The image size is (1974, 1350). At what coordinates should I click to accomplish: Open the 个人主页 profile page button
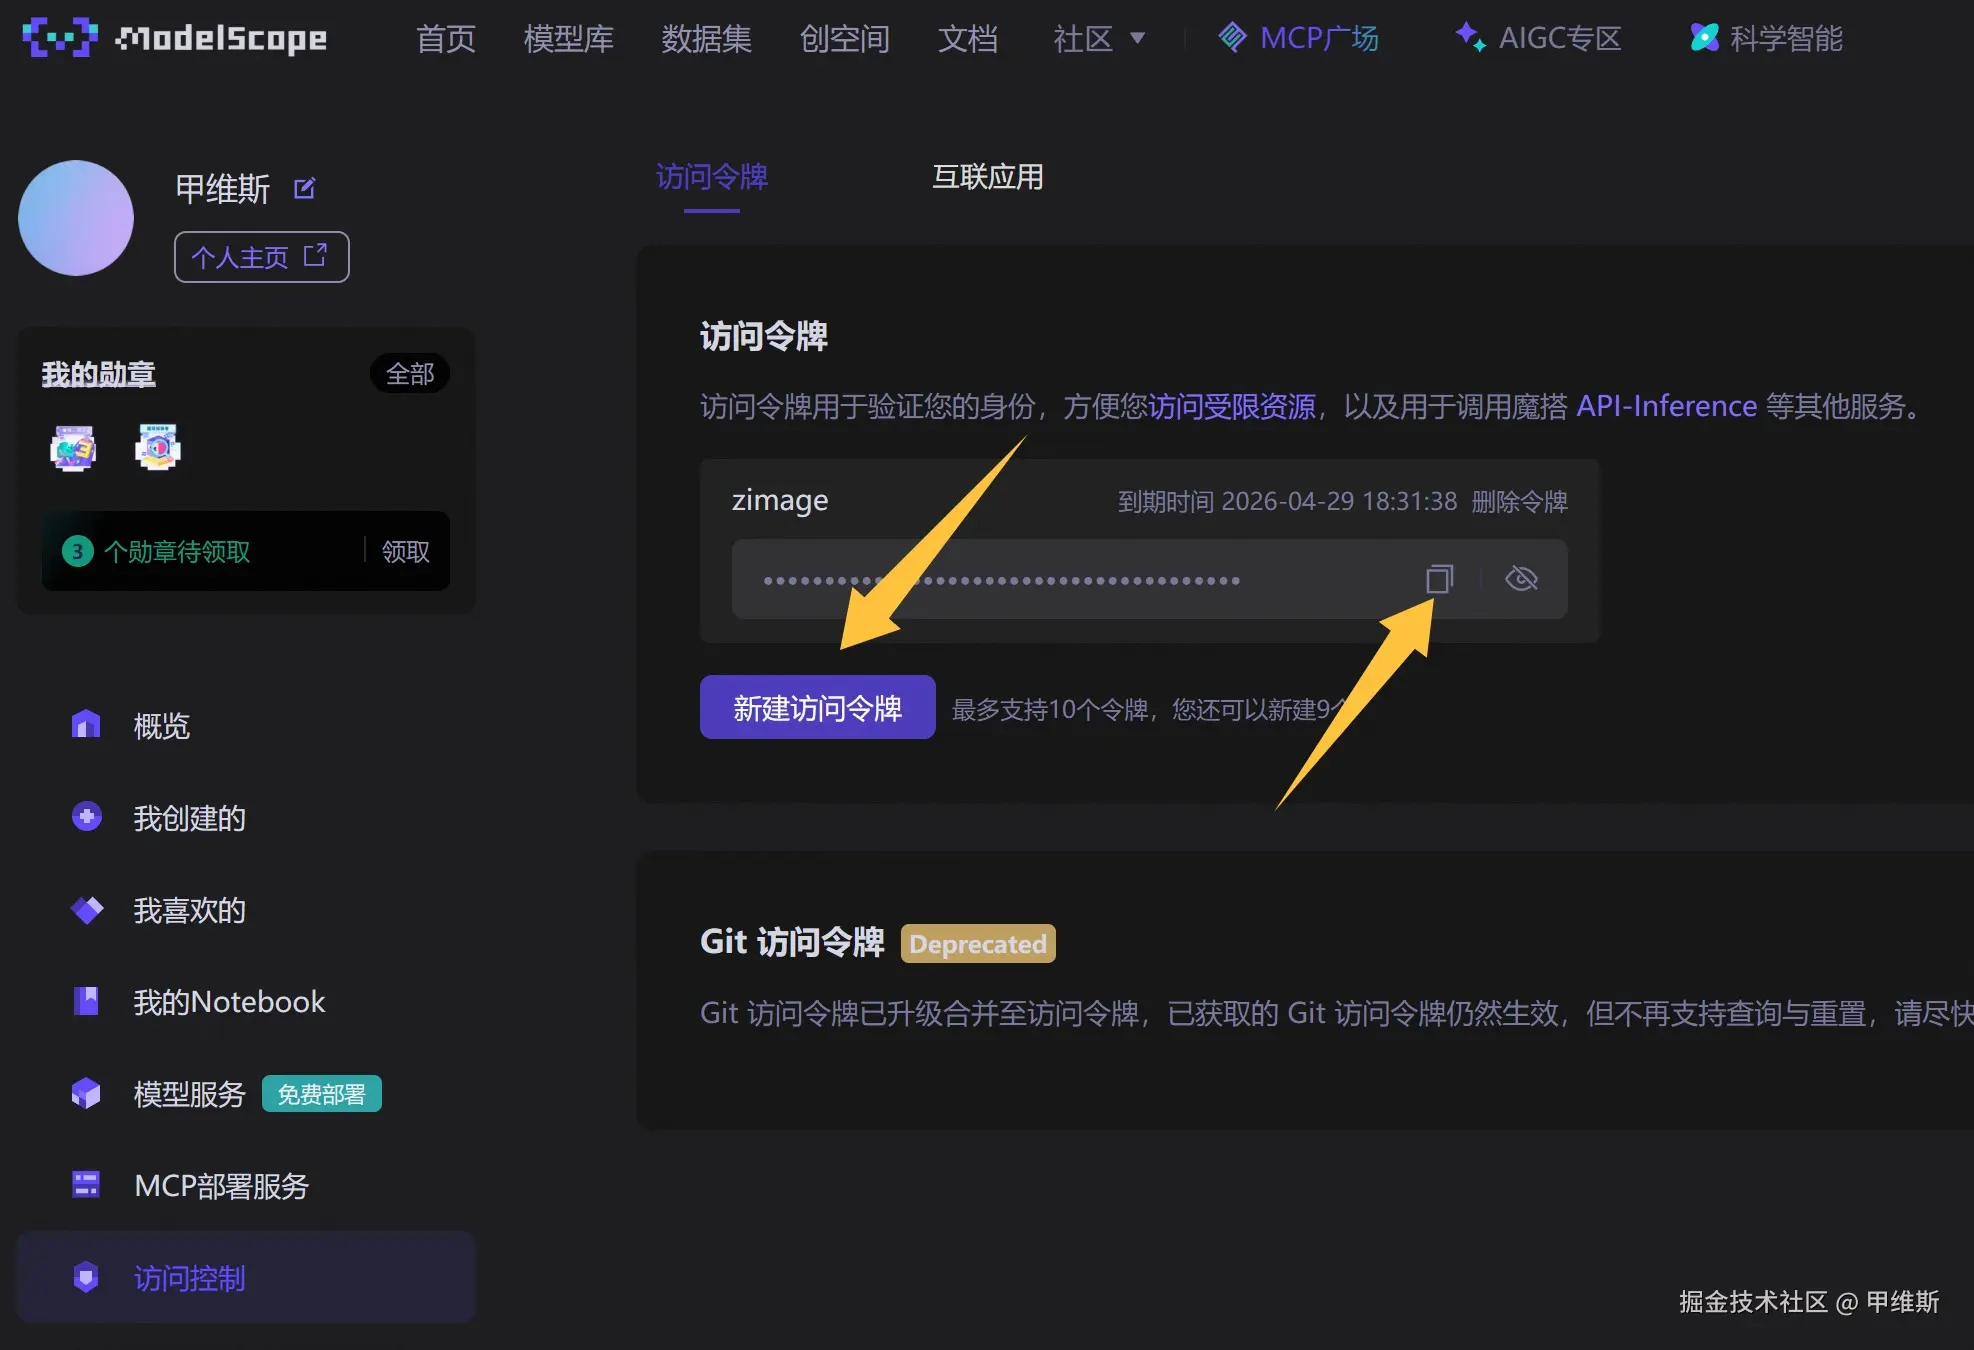click(x=261, y=257)
